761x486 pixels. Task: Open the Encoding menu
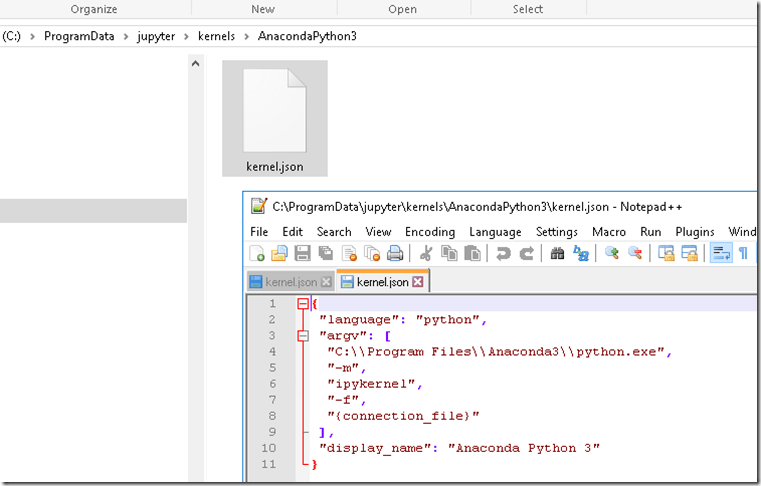click(430, 232)
